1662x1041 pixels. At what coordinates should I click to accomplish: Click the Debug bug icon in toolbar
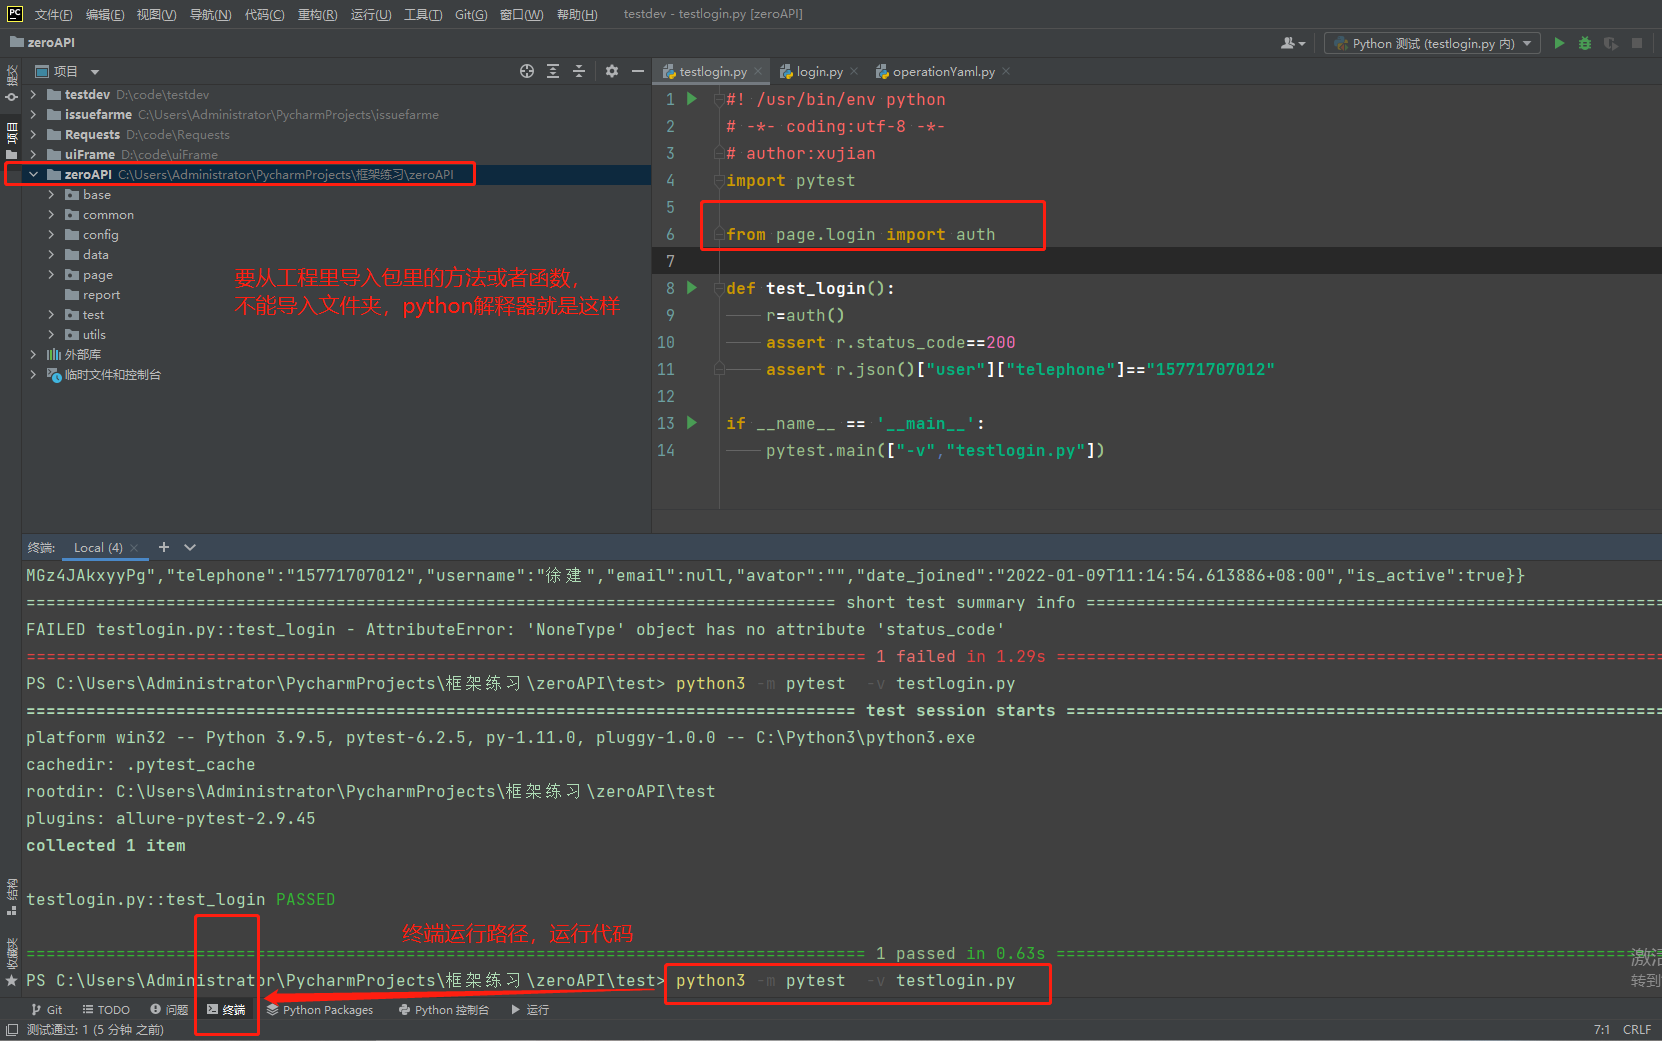point(1585,43)
